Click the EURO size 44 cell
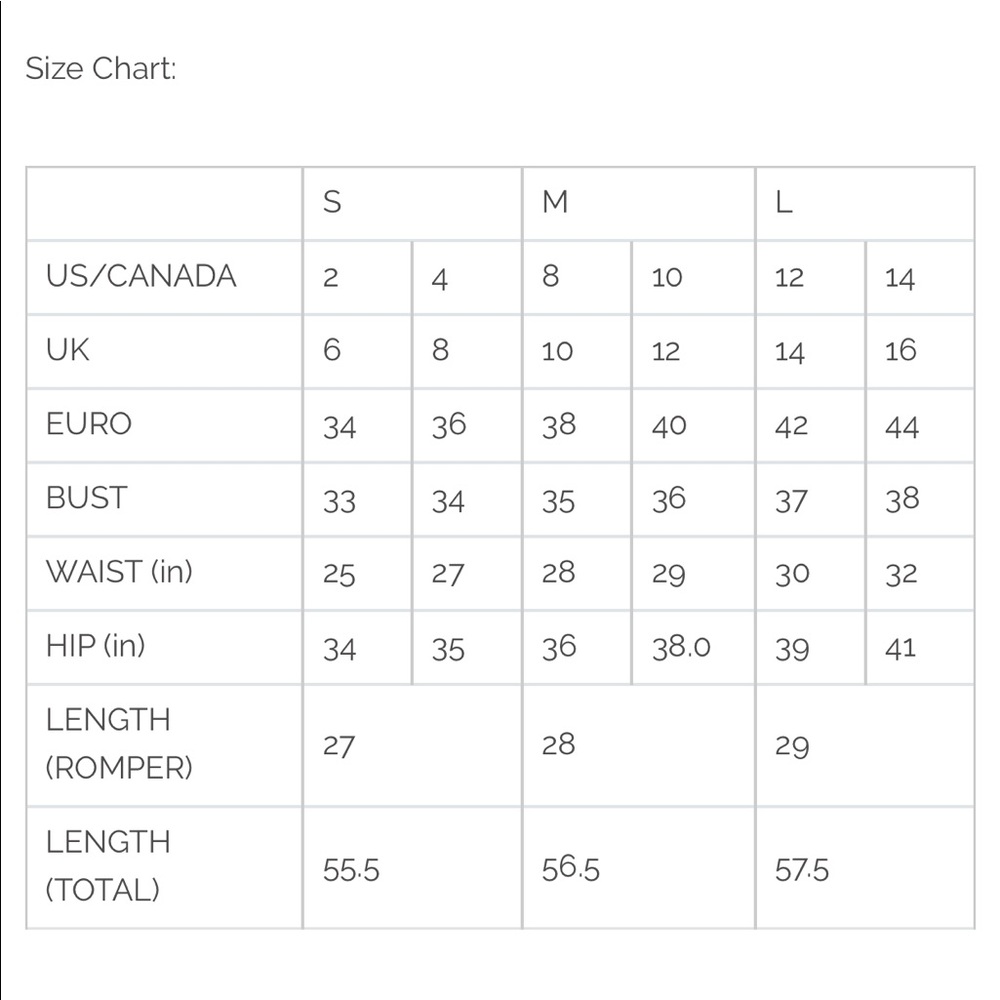This screenshot has width=1000, height=1000. pyautogui.click(x=920, y=426)
